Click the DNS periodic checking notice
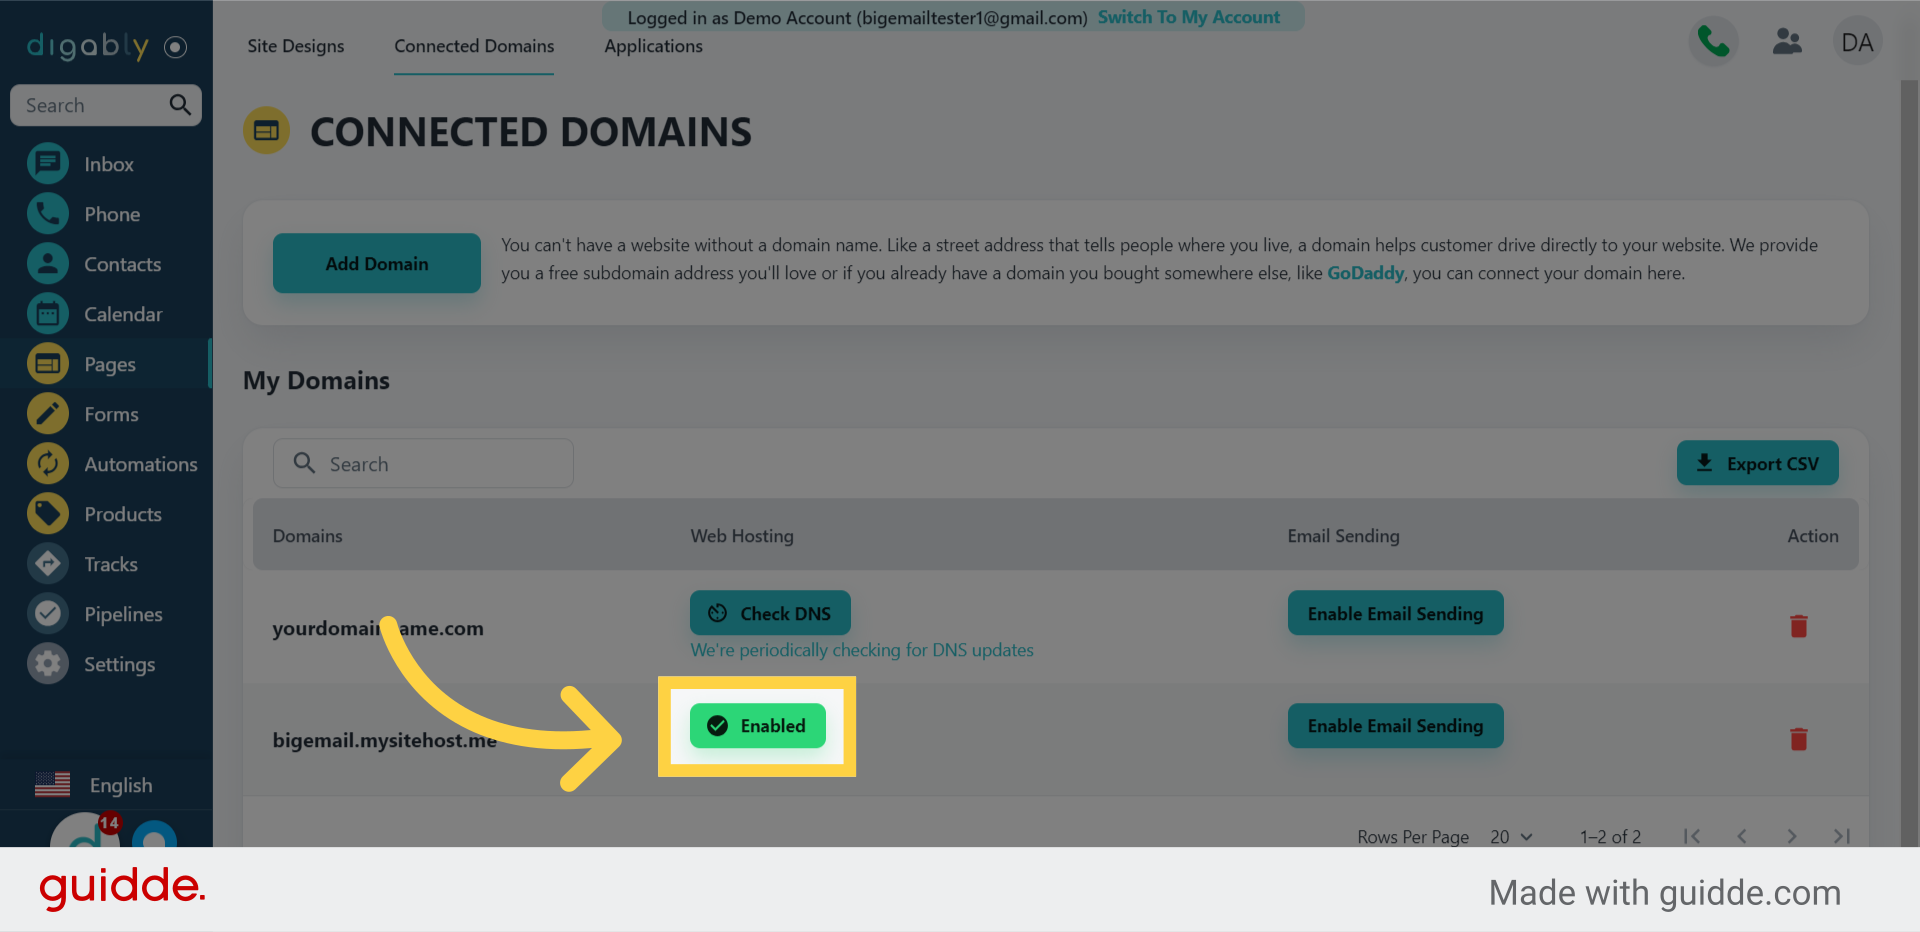The image size is (1920, 932). pyautogui.click(x=862, y=650)
